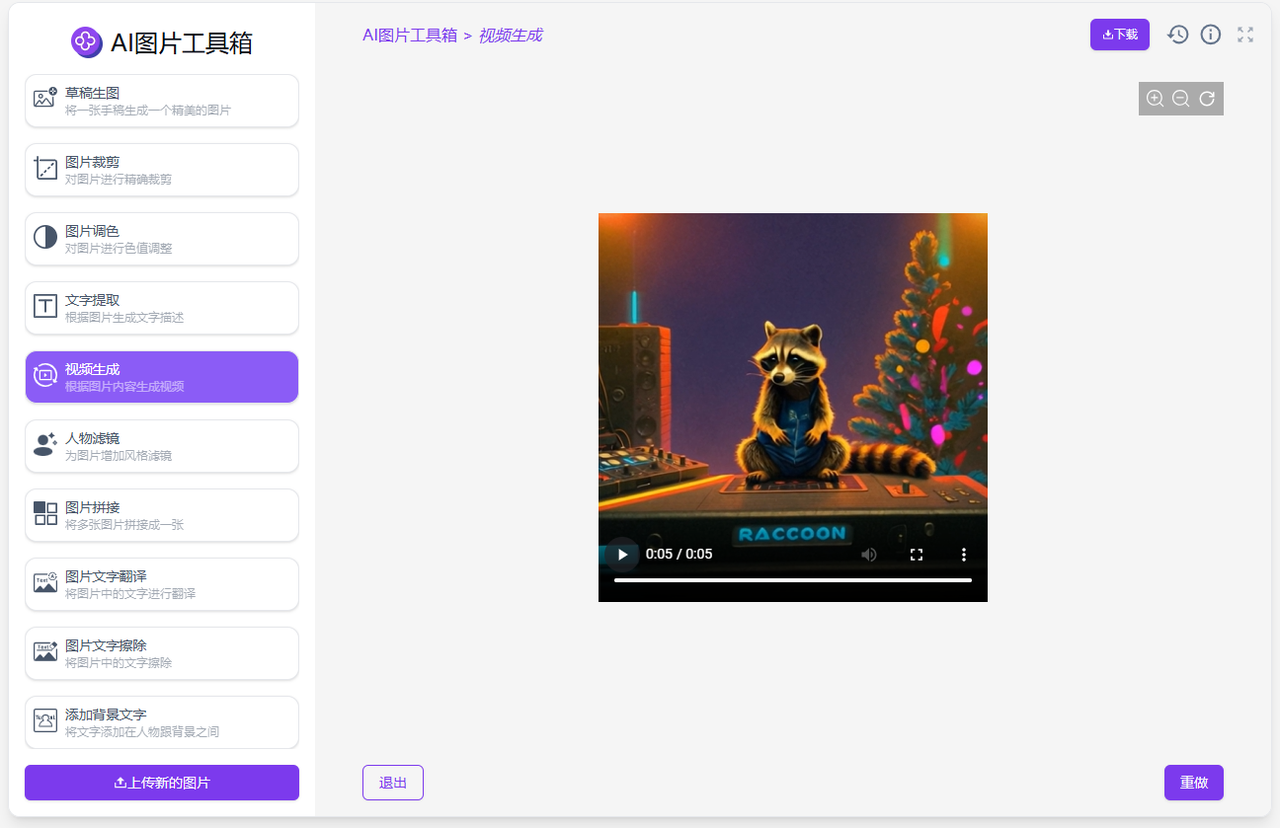Select the 文字提取 tool

[x=162, y=307]
